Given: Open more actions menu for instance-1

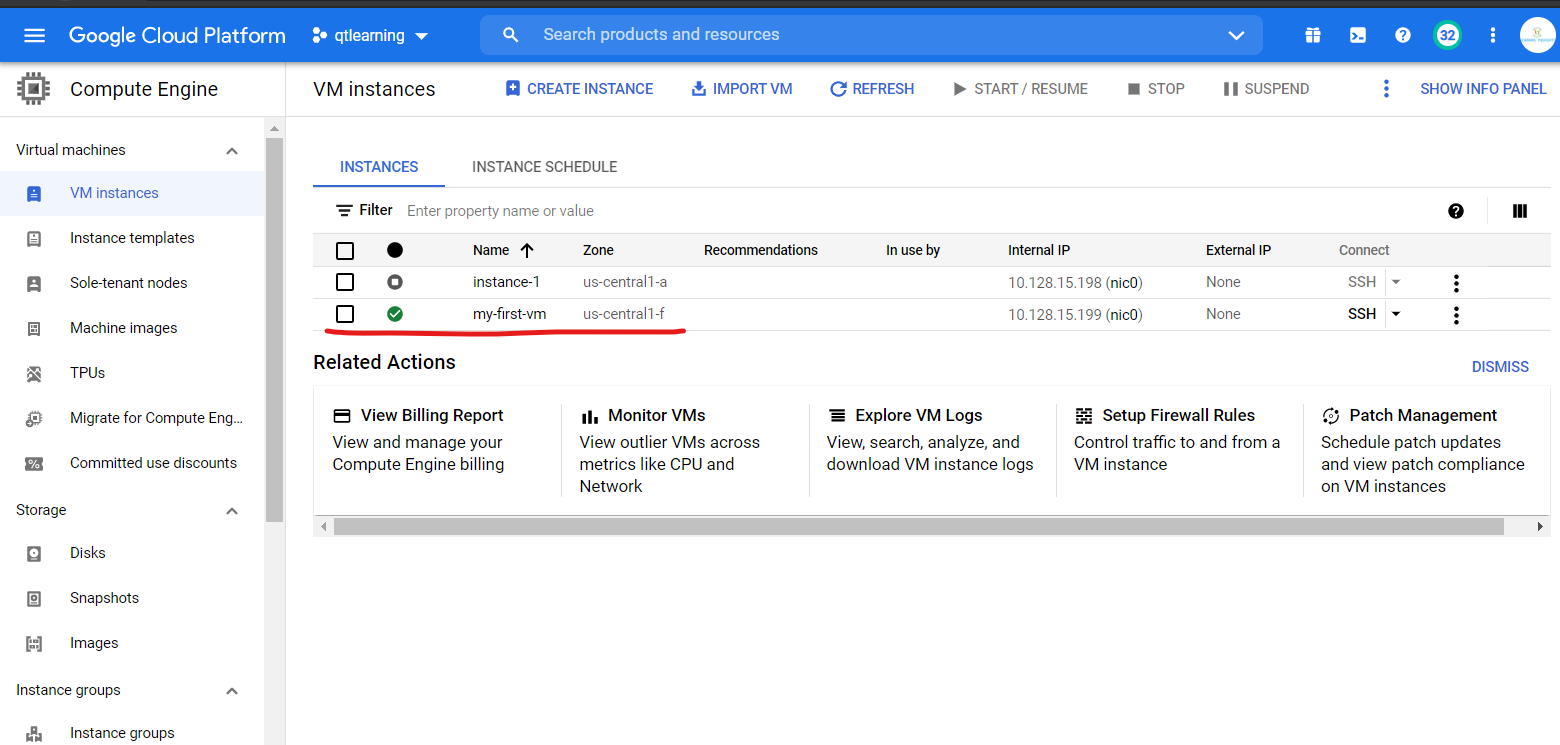Looking at the screenshot, I should point(1456,283).
